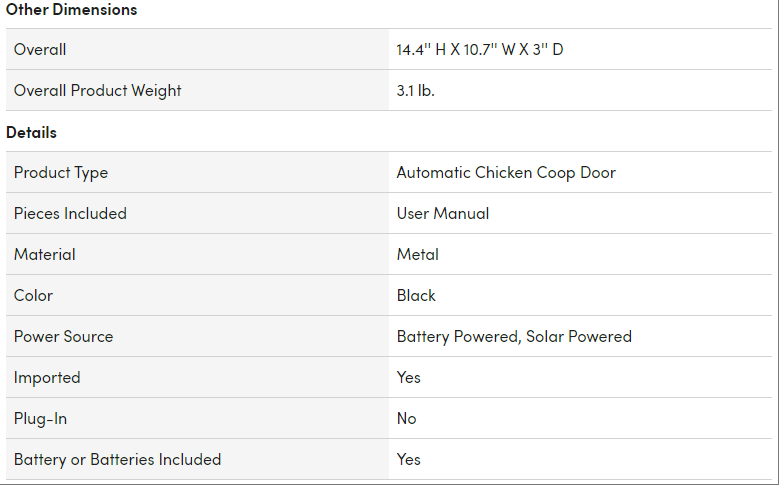Click the Power Source label

point(63,336)
